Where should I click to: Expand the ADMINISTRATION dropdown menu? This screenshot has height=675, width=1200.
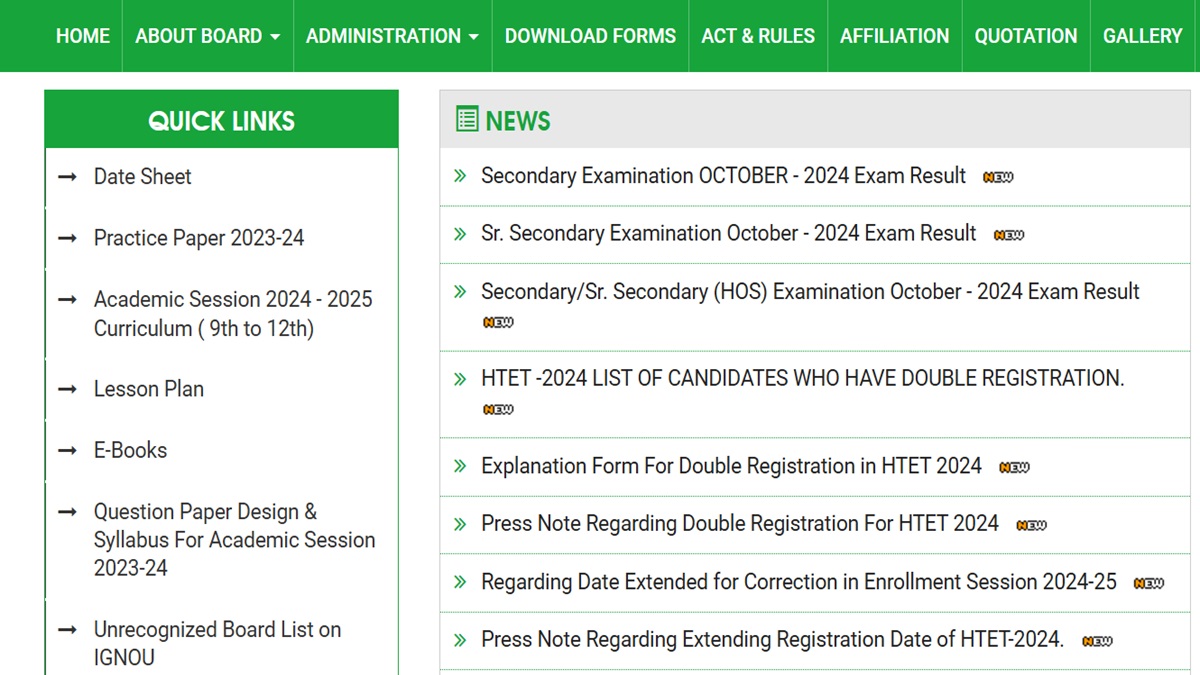point(392,36)
